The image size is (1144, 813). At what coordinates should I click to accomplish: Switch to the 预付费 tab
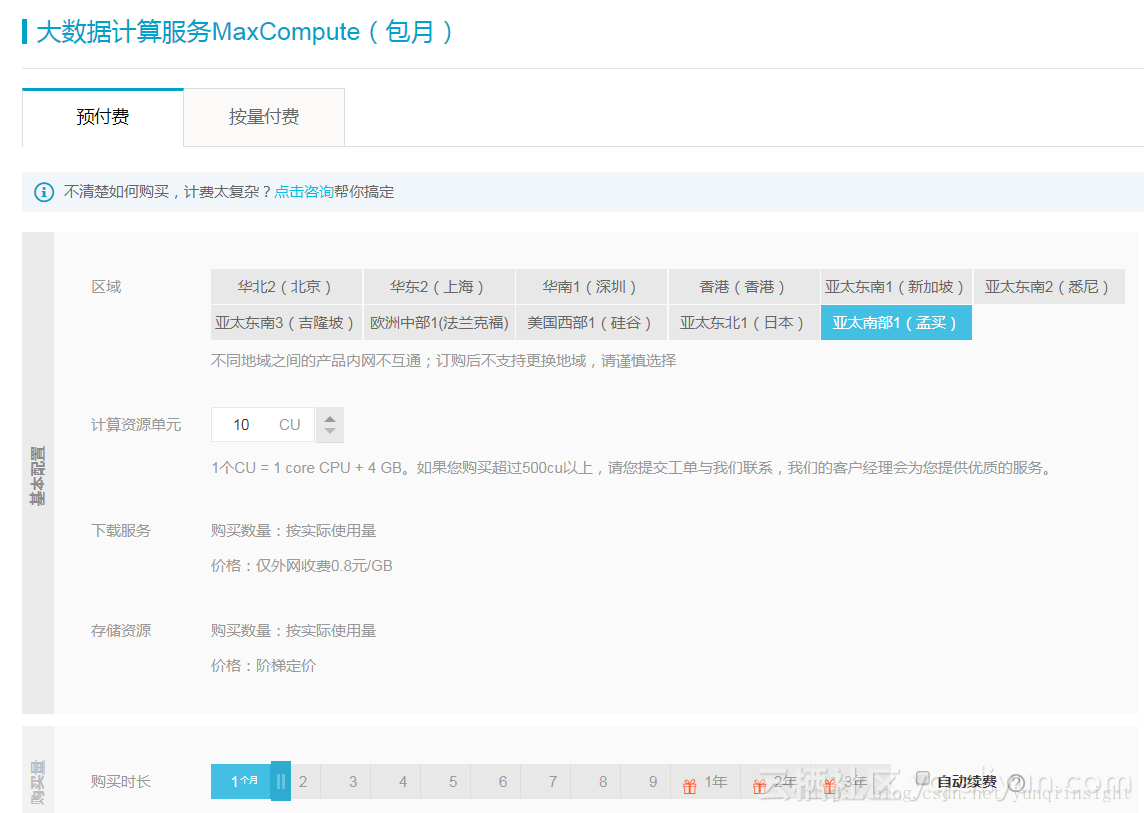point(102,117)
